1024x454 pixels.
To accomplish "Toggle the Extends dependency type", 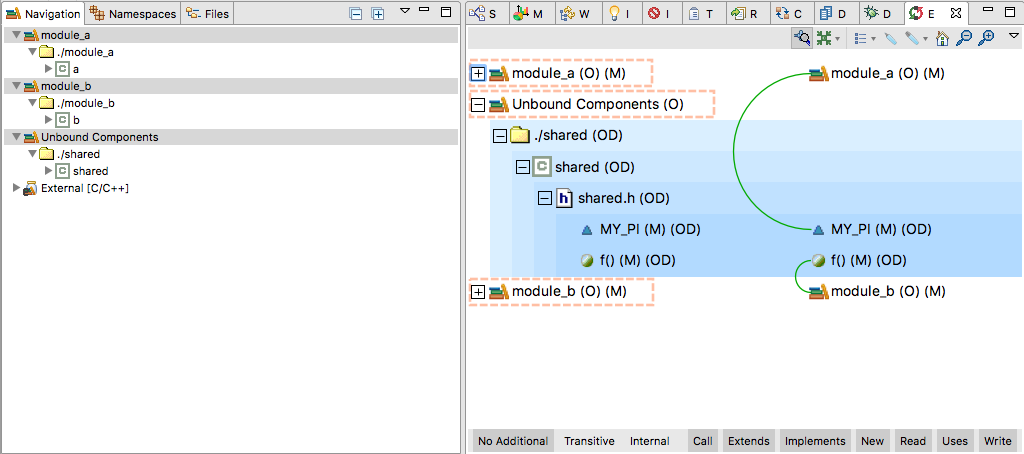I will [x=748, y=441].
